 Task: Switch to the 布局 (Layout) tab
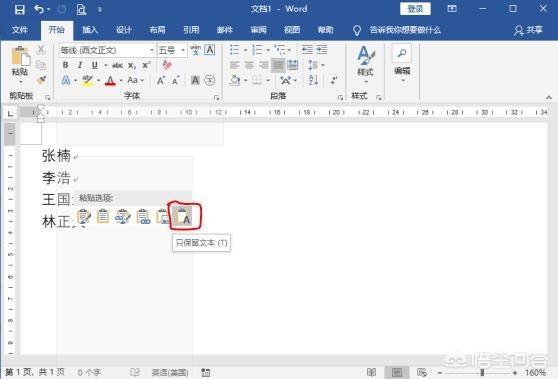pyautogui.click(x=157, y=30)
